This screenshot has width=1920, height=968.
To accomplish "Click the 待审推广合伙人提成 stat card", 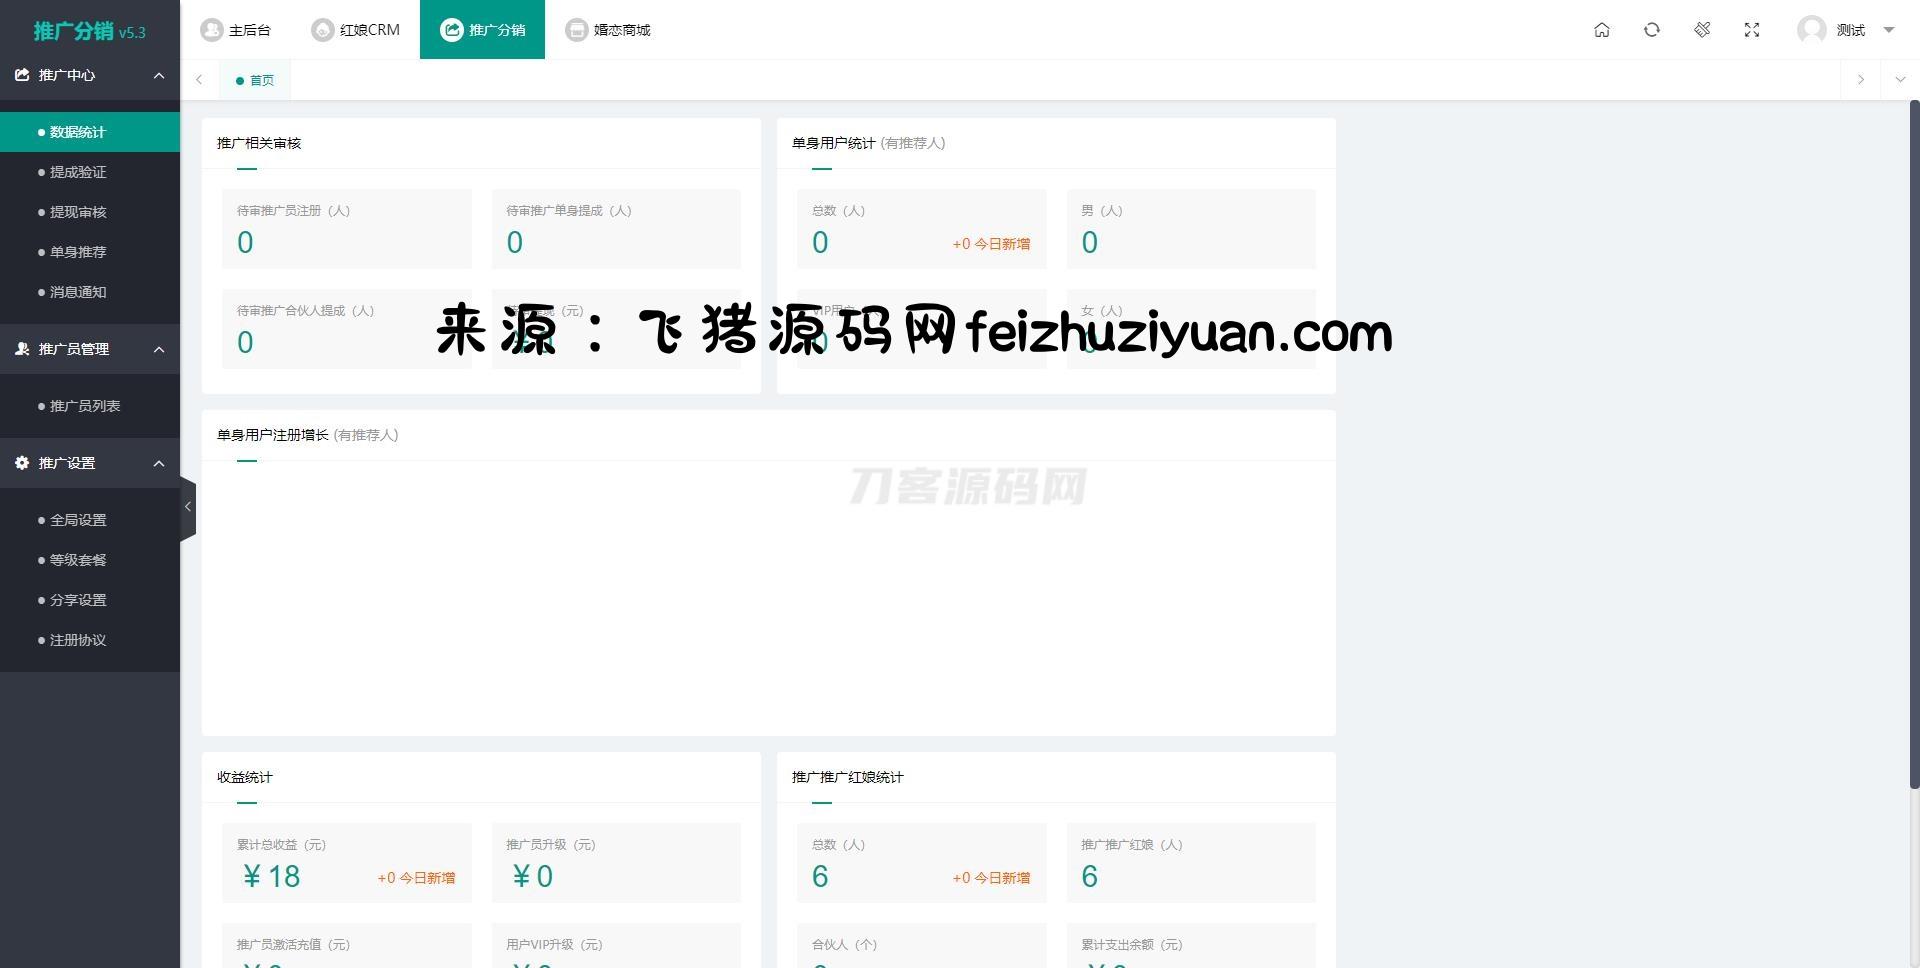I will 347,329.
